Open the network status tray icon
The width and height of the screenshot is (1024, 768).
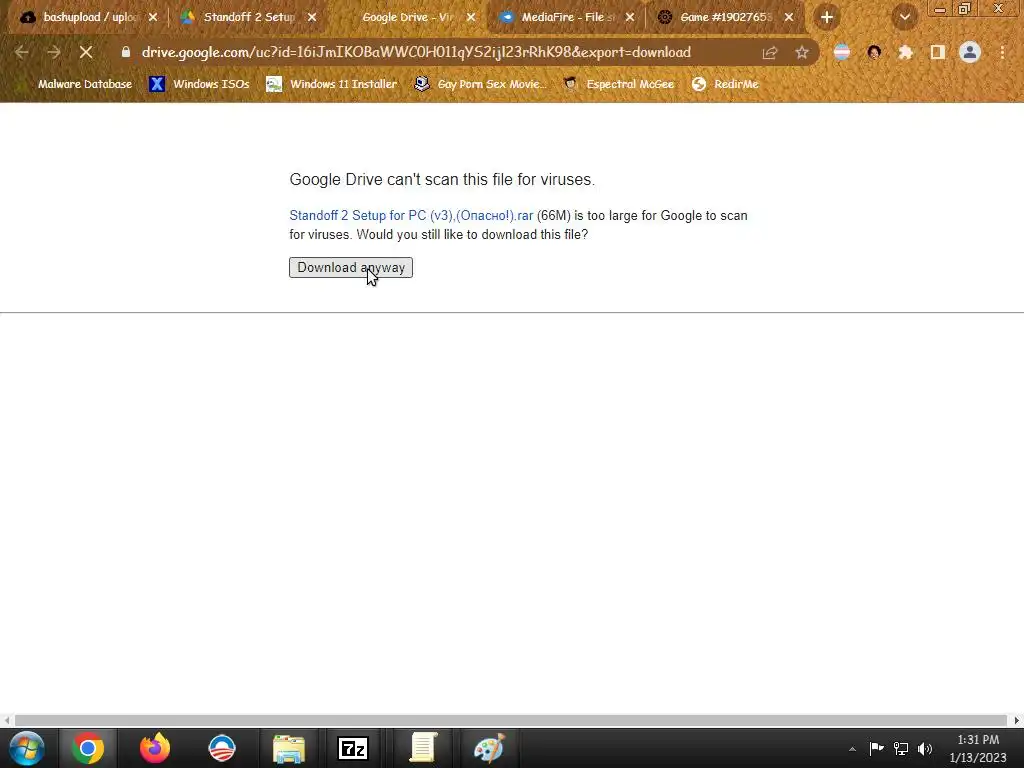tap(901, 748)
